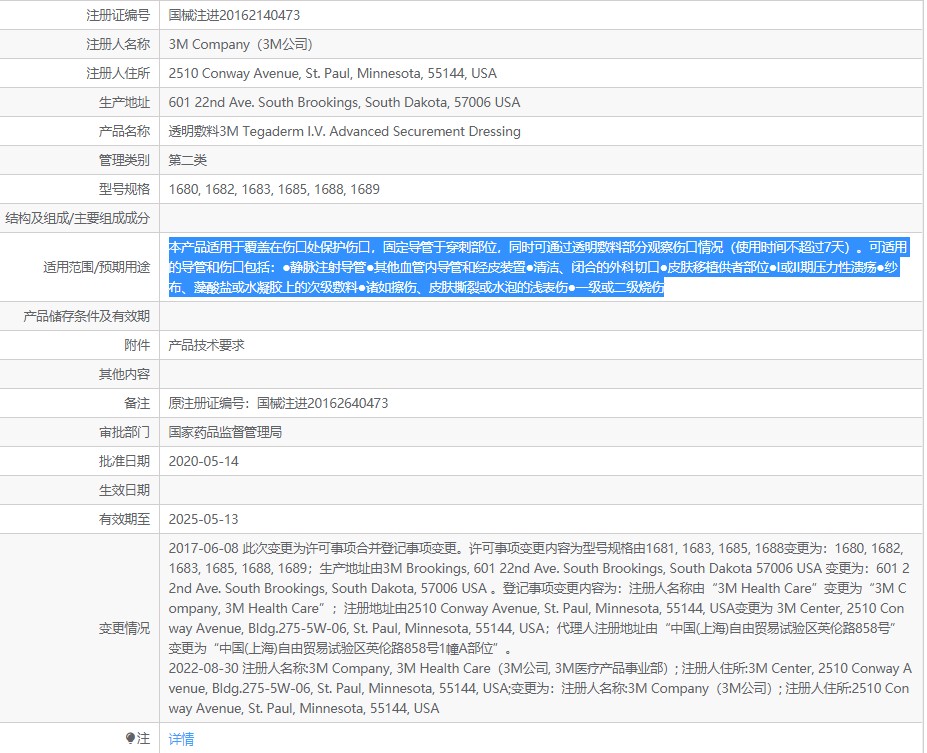
Task: Select the 第二类 management category value
Action: point(187,160)
